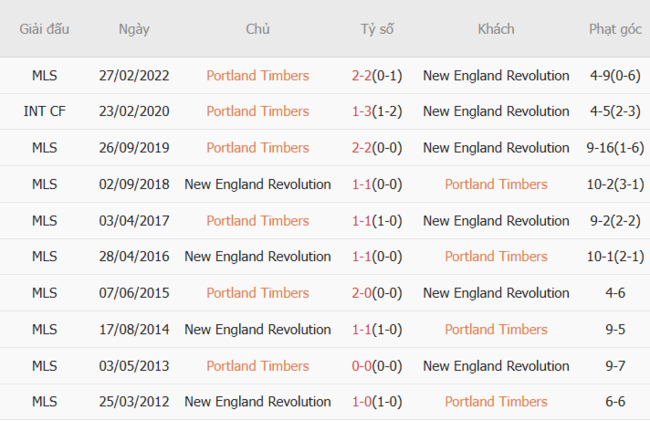Click the 1-3 score of the 23/02/2020 match
Image resolution: width=650 pixels, height=421 pixels.
(x=362, y=111)
